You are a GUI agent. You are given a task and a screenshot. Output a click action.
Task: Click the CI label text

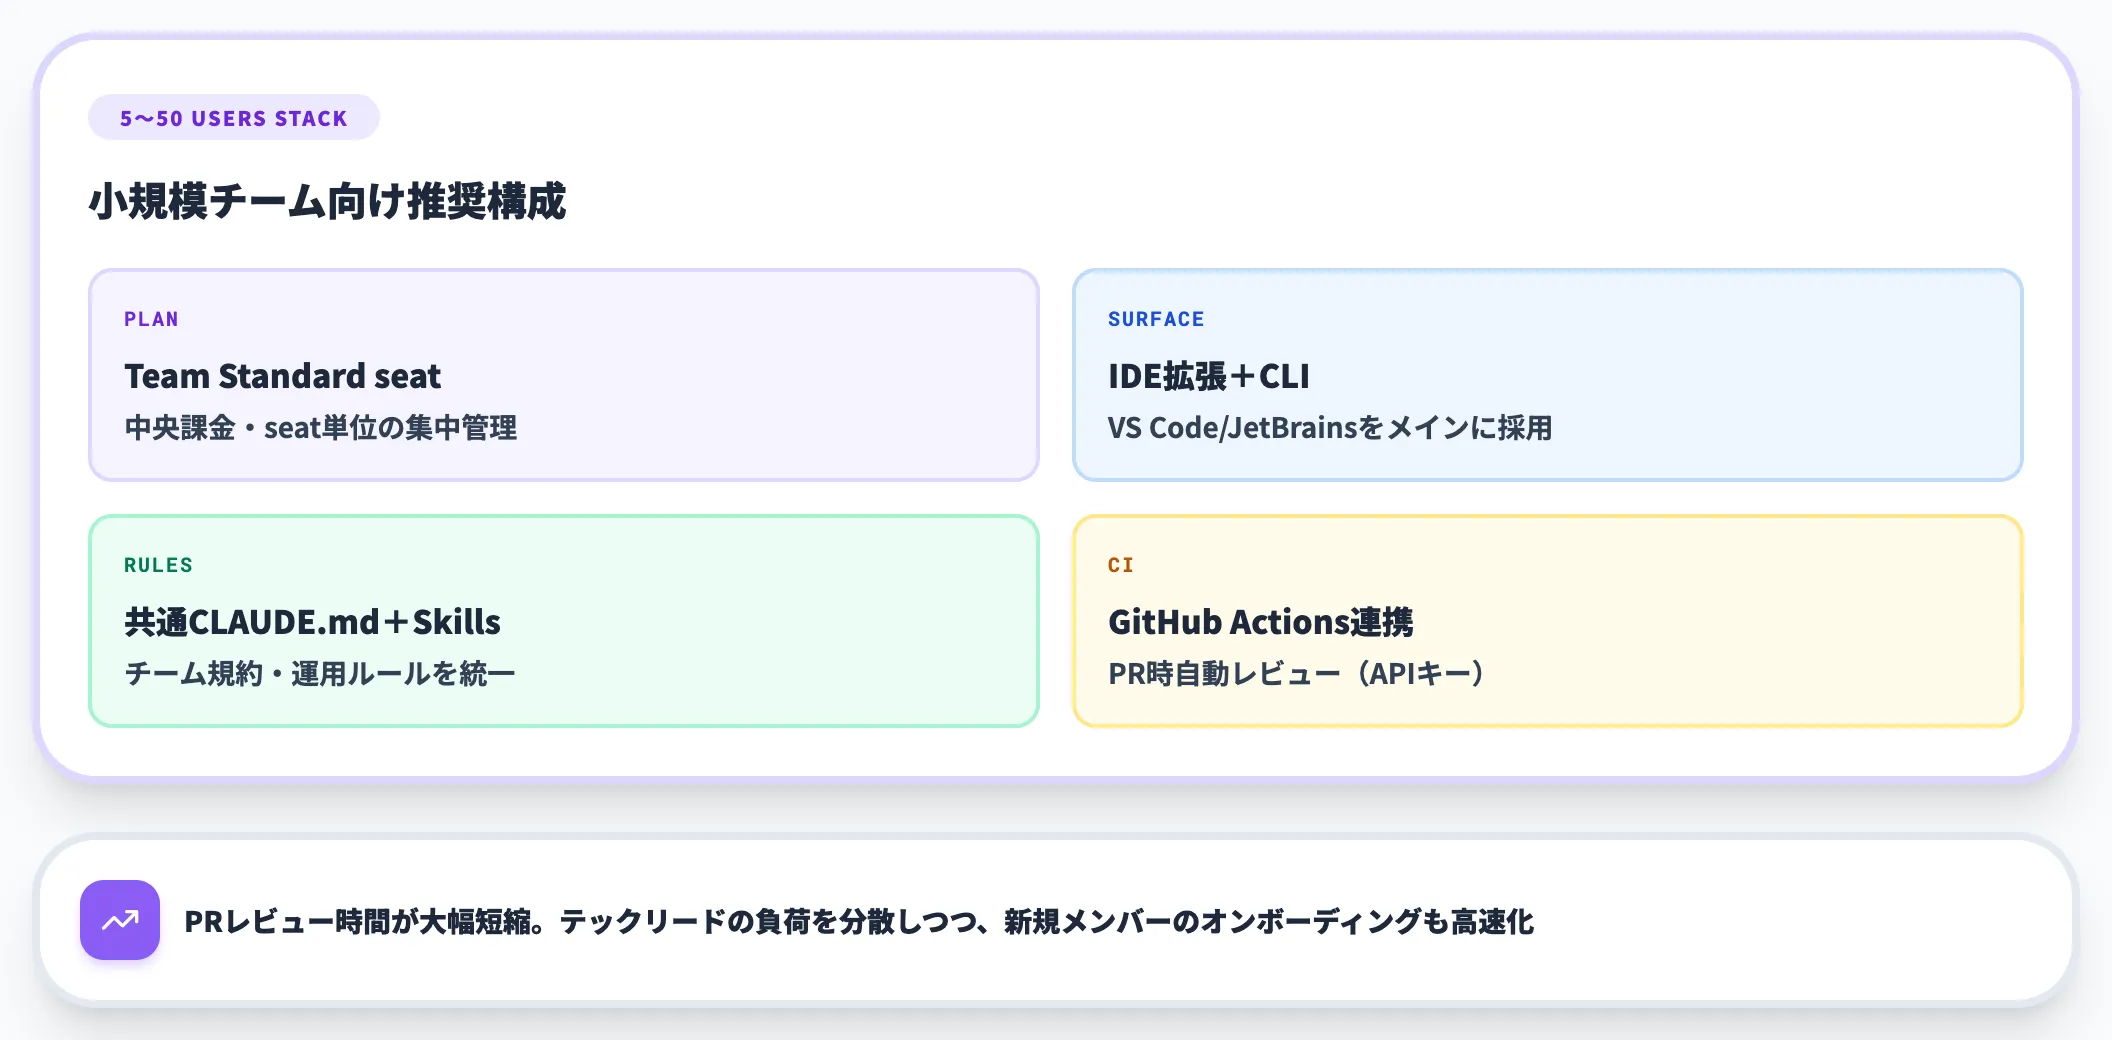point(1120,565)
